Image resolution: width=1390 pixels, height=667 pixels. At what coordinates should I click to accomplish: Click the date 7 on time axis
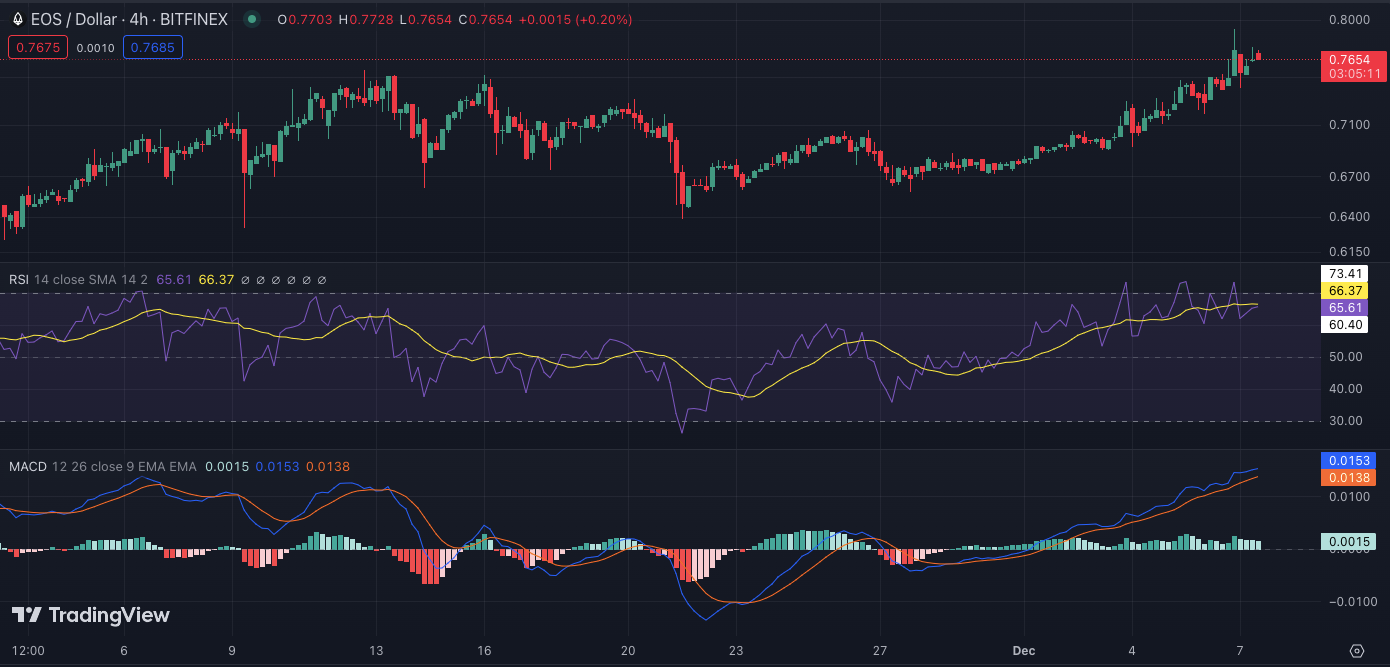[1240, 650]
